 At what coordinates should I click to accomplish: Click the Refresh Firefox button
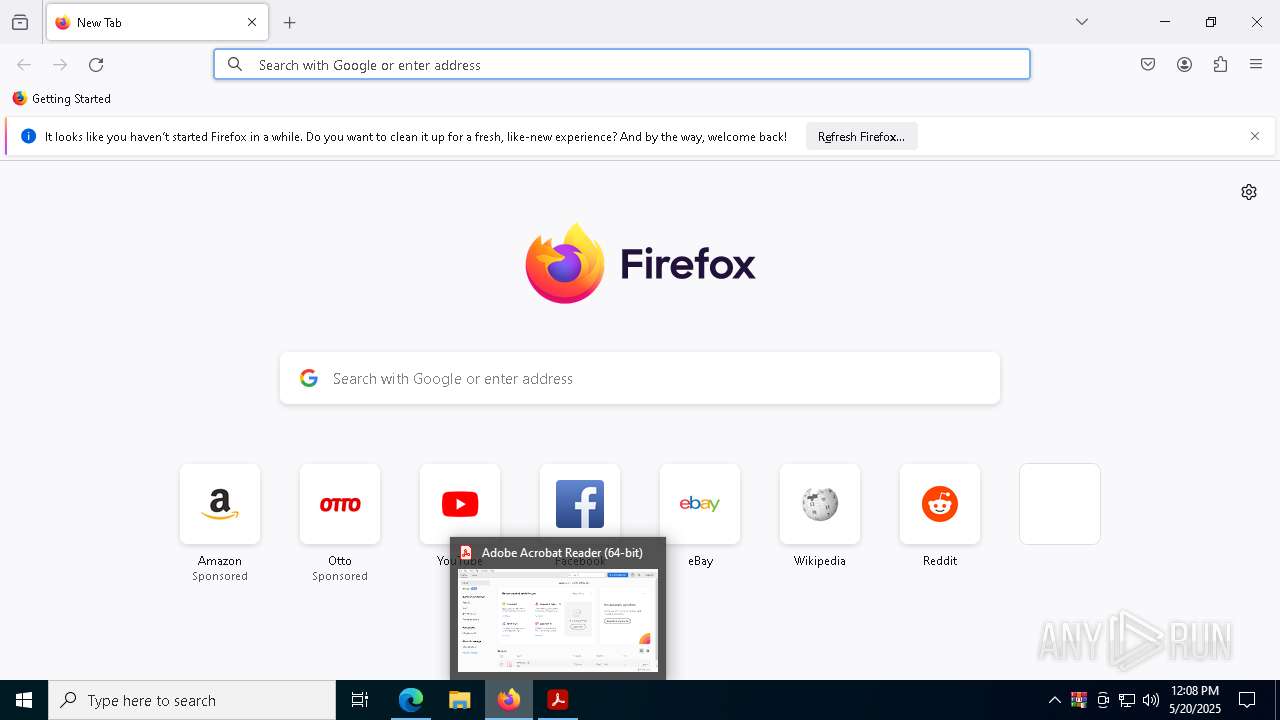861,137
